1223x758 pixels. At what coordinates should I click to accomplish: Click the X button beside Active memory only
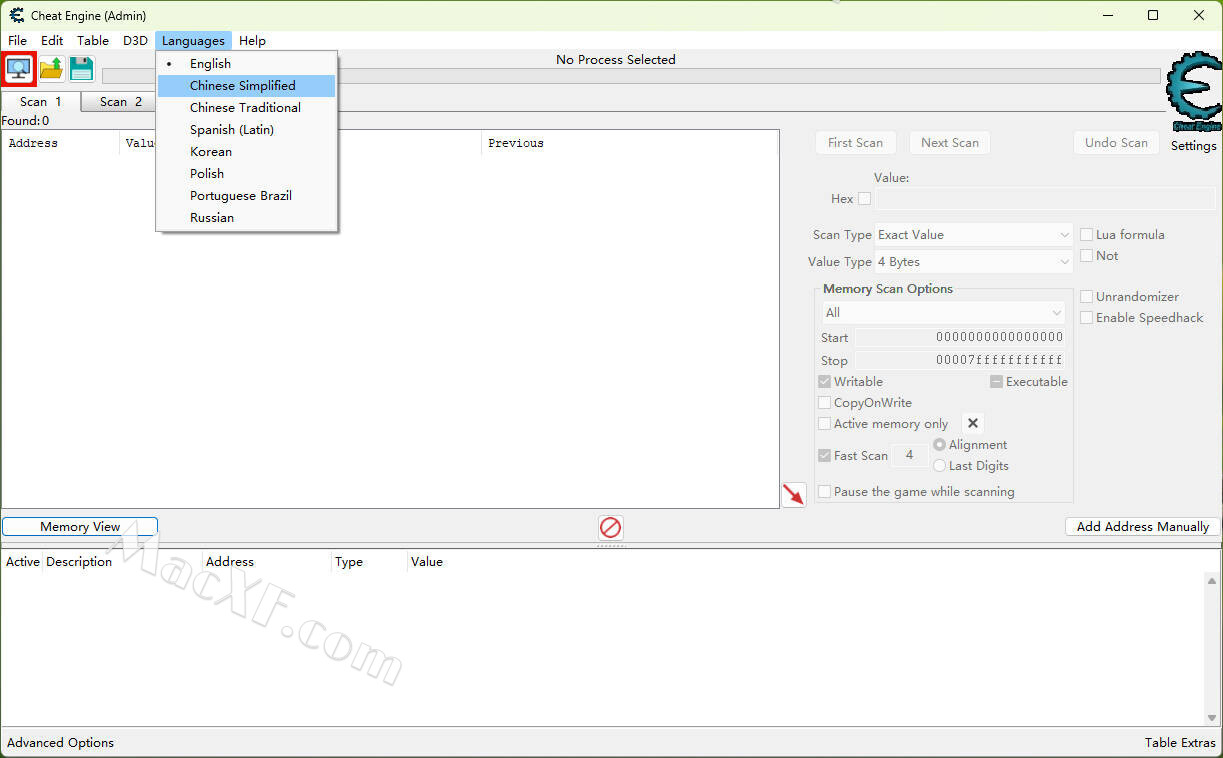point(973,423)
